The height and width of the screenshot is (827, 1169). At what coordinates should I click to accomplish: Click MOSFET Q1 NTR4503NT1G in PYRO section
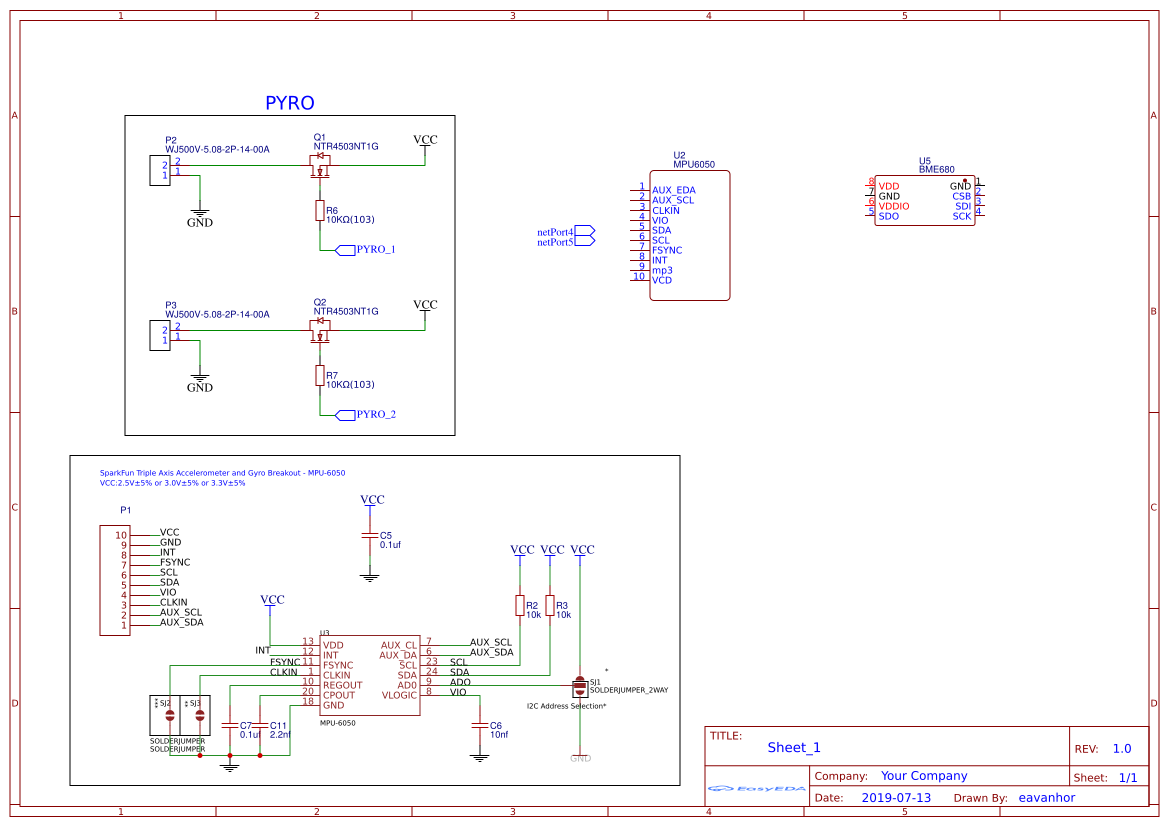[322, 165]
